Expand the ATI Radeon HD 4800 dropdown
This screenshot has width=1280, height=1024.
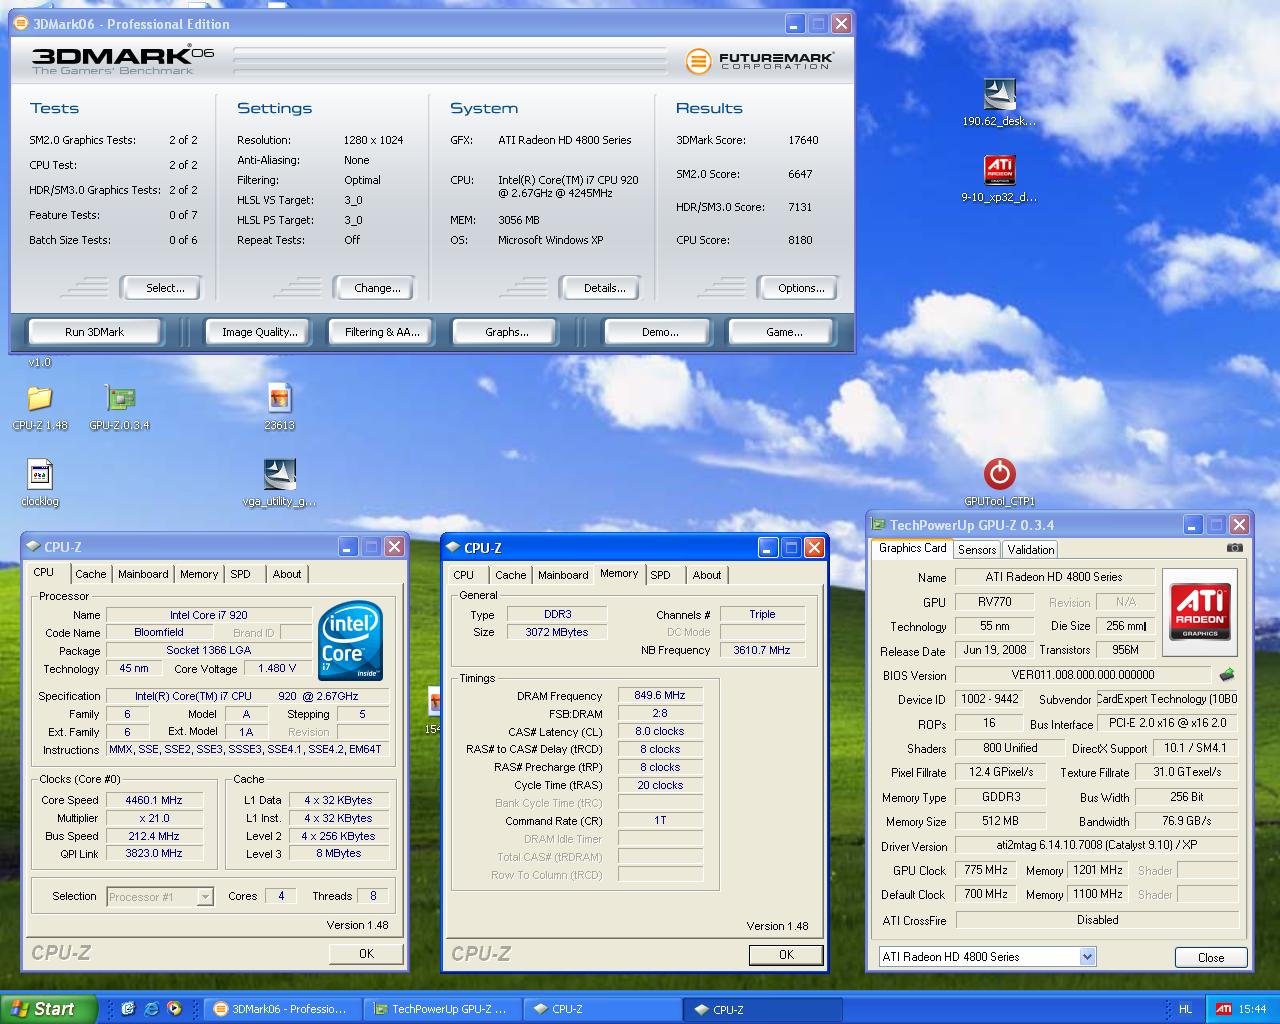[x=1087, y=957]
